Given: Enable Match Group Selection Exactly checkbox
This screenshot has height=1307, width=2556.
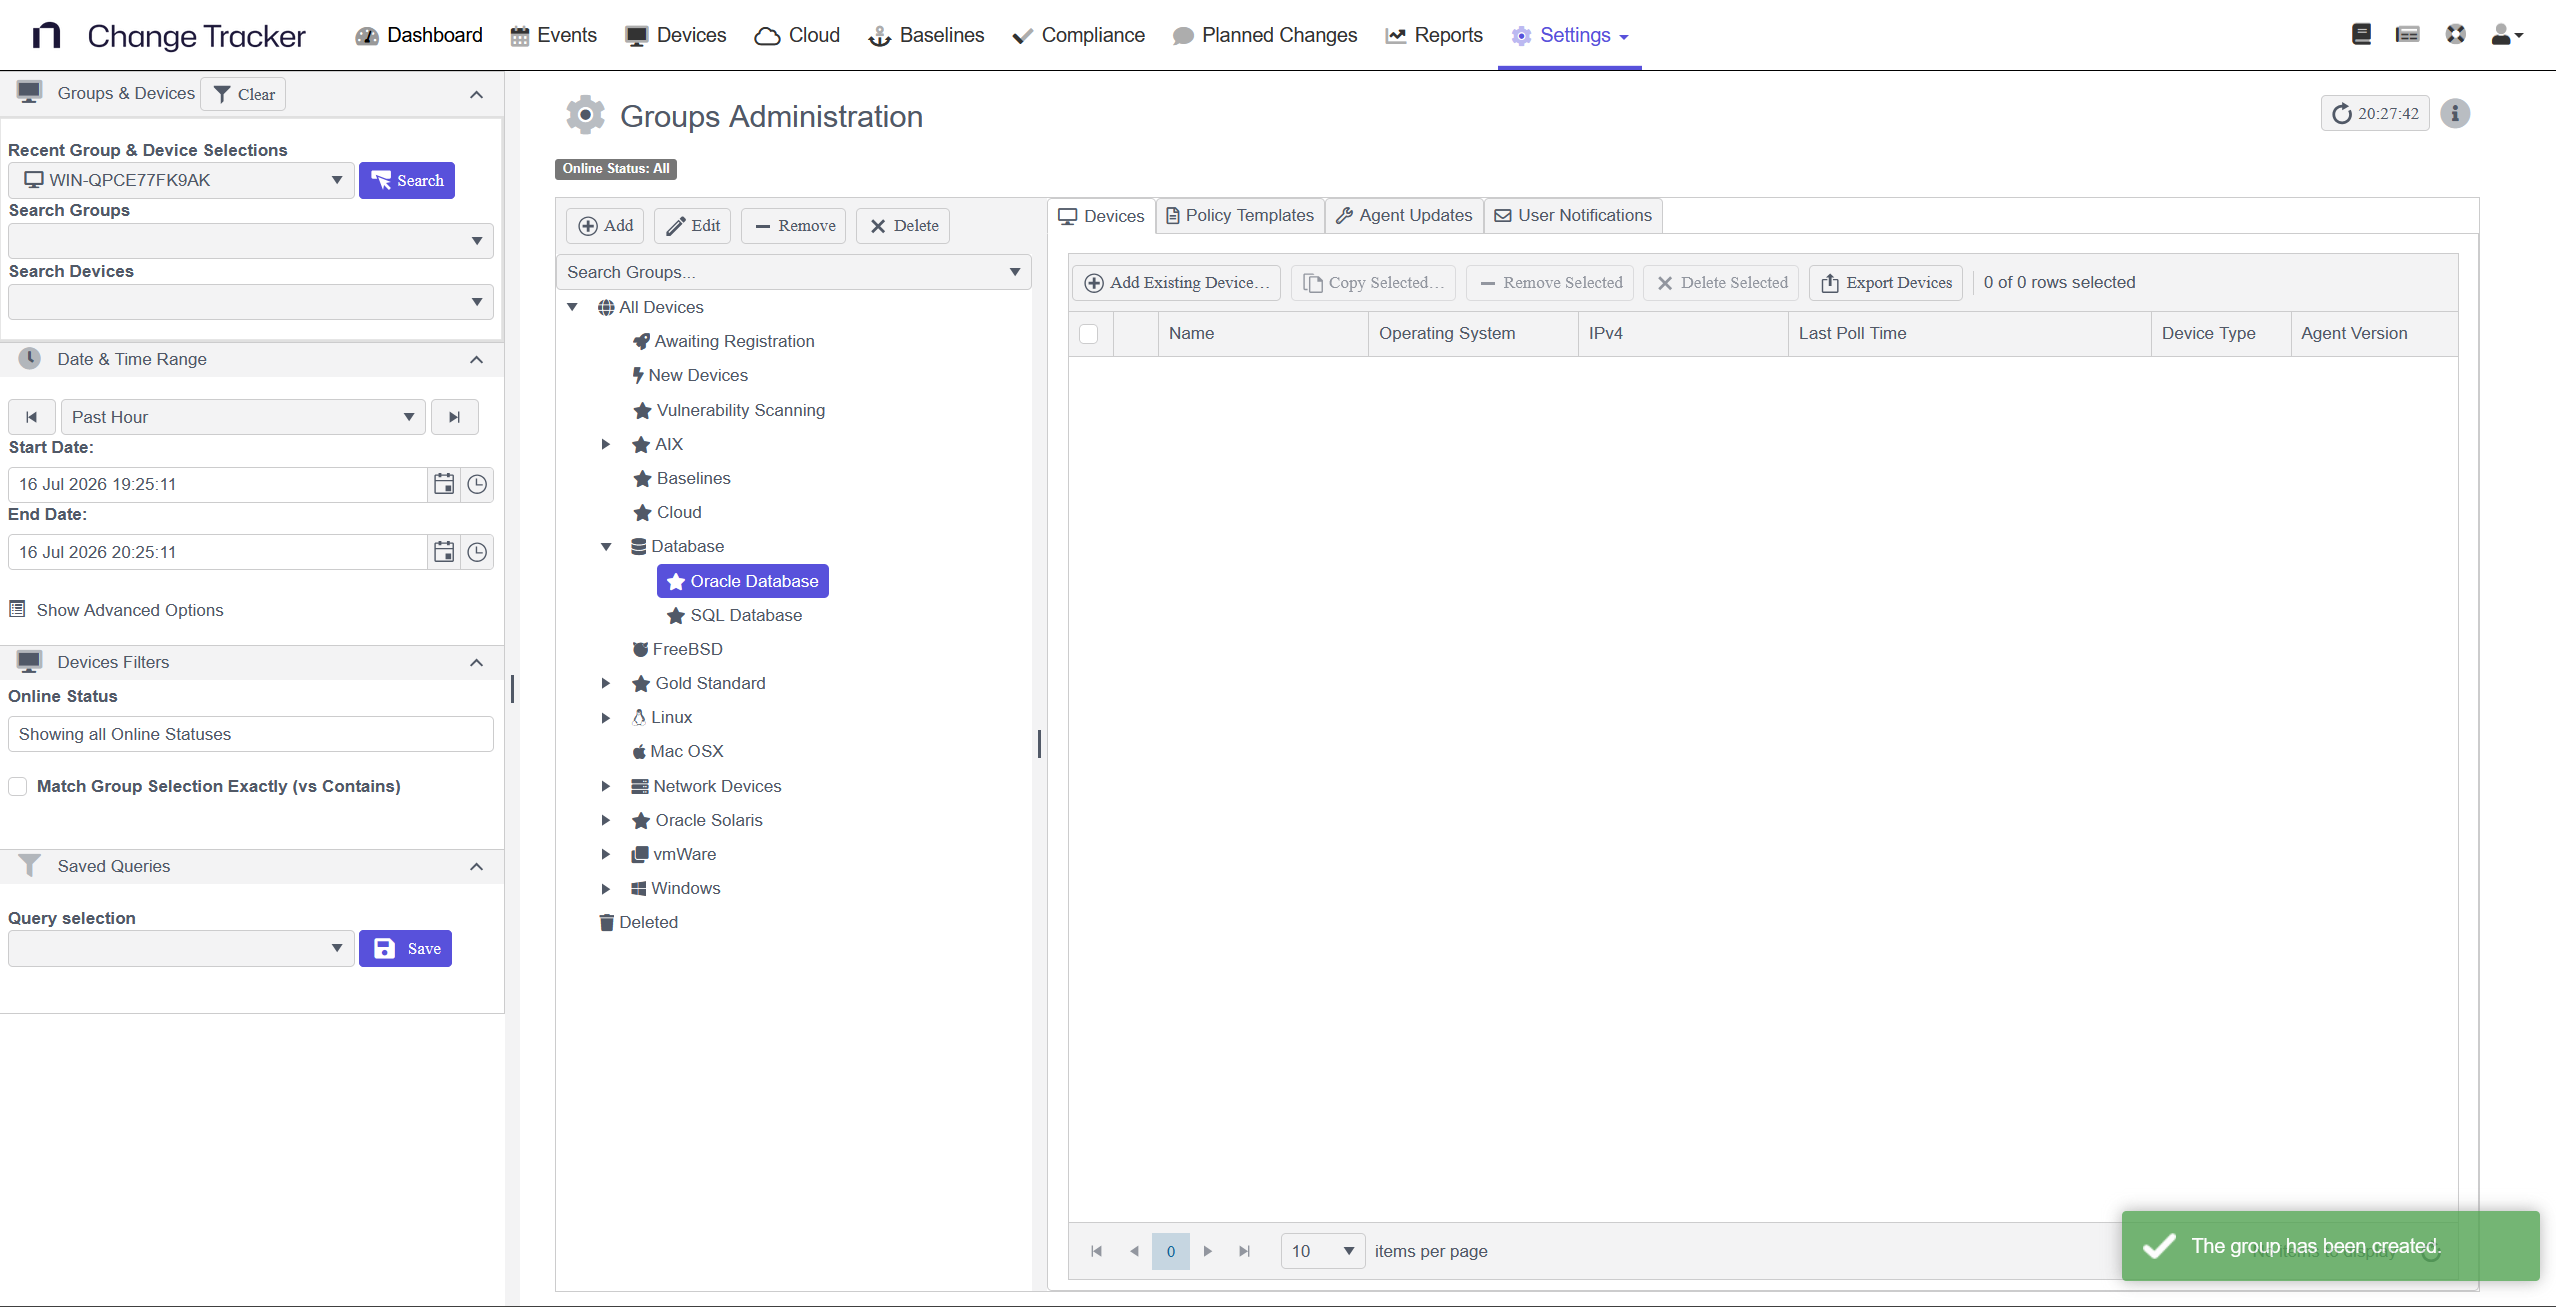Looking at the screenshot, I should [x=18, y=786].
